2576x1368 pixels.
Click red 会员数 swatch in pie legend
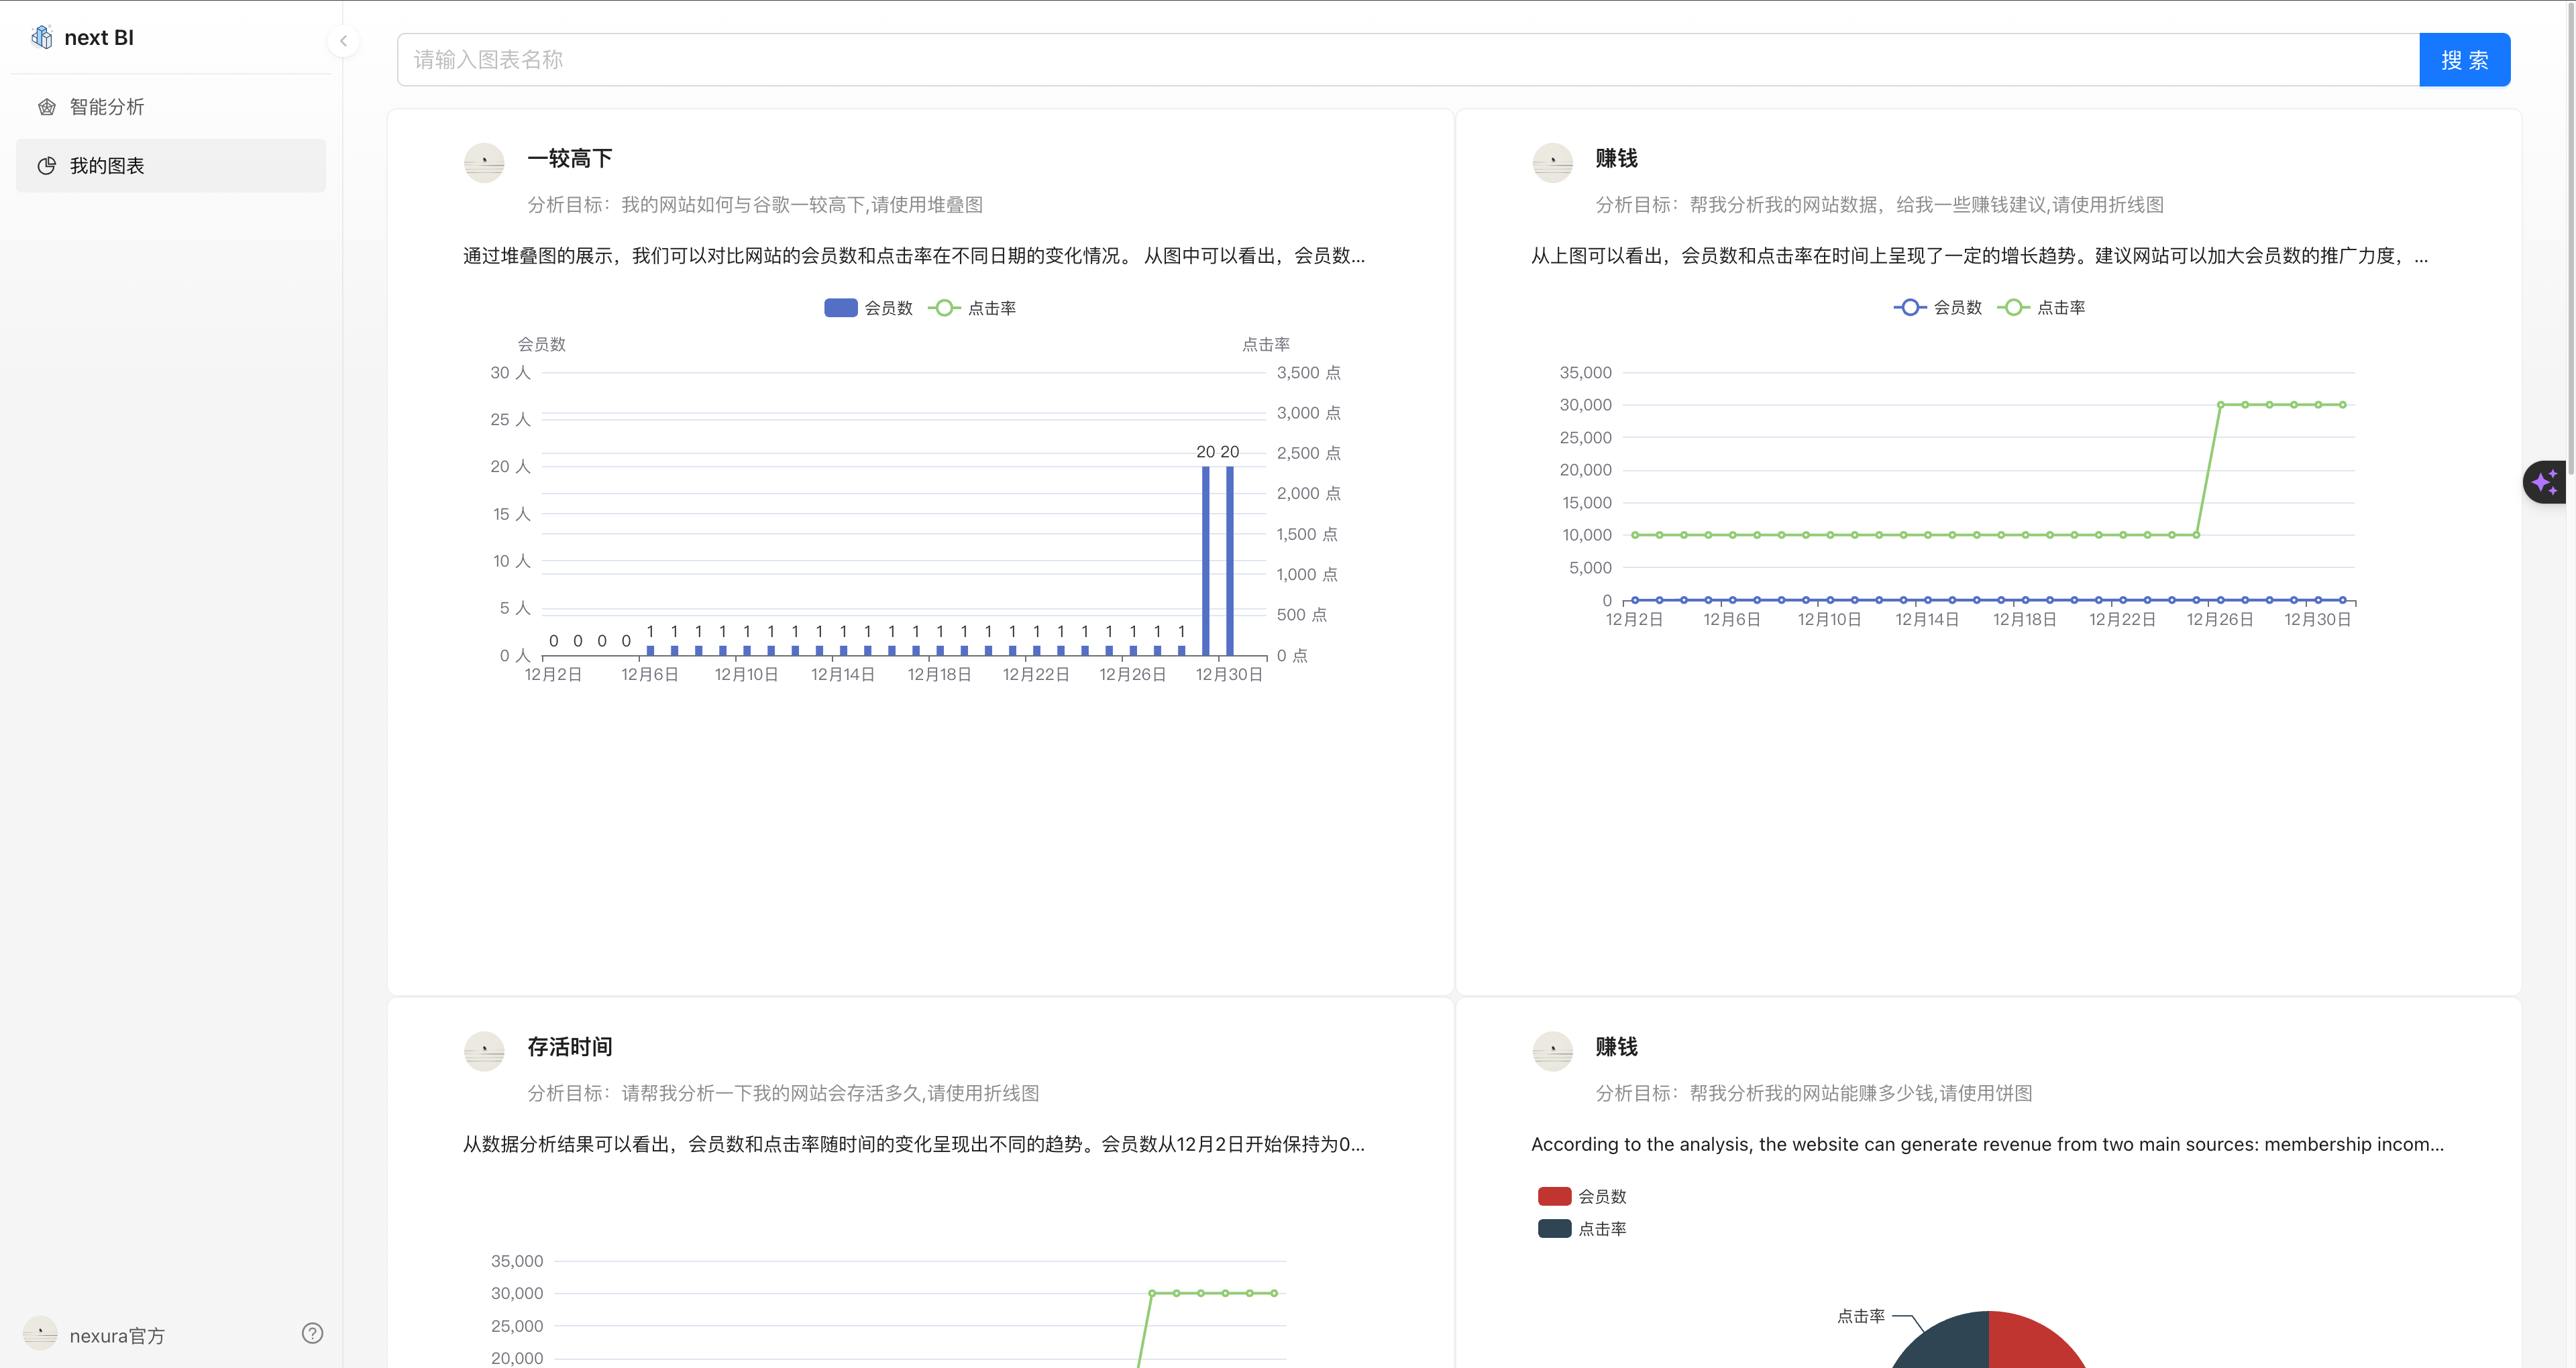pos(1554,1196)
